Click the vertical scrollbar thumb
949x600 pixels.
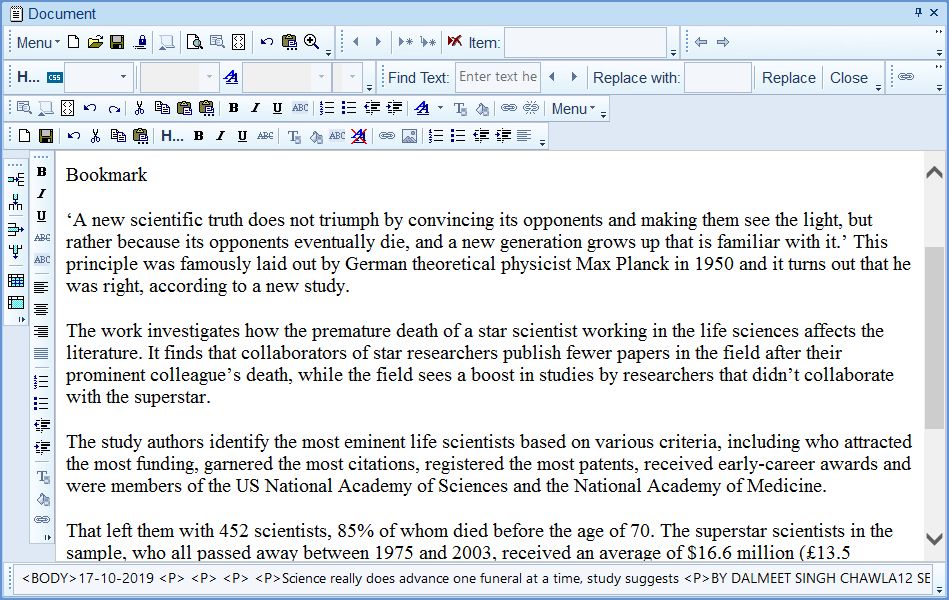click(934, 338)
